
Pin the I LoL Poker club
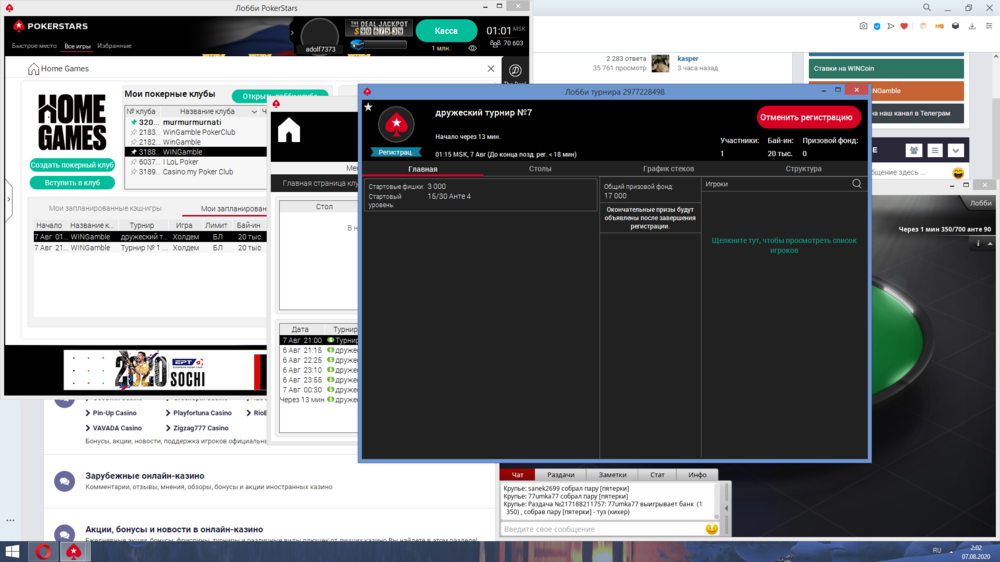coord(133,162)
